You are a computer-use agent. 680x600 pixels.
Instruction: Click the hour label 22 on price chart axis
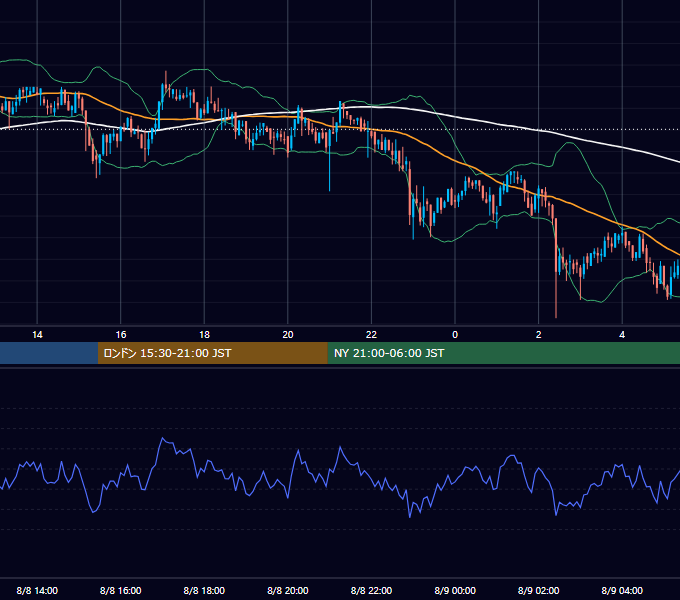371,335
